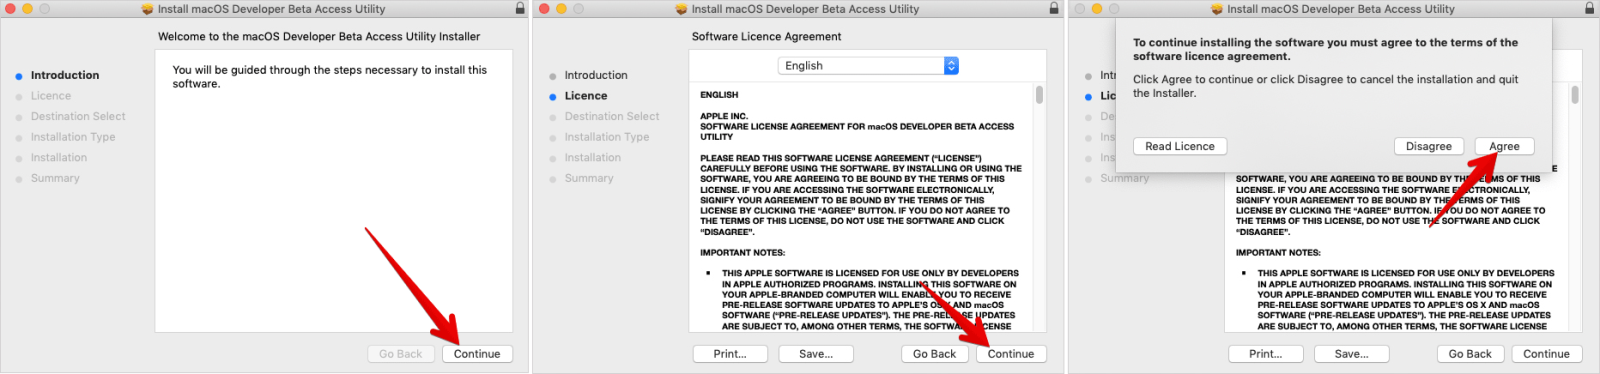Select the Installation step in the Welcome window sidebar
The width and height of the screenshot is (1600, 374).
click(59, 157)
